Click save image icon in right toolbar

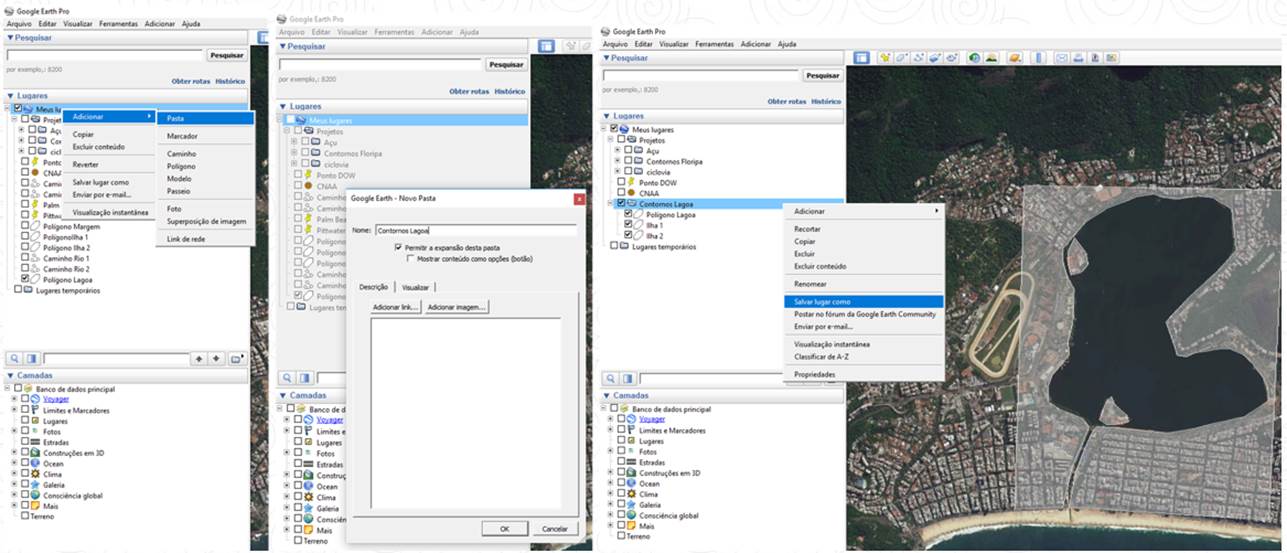coord(1095,58)
